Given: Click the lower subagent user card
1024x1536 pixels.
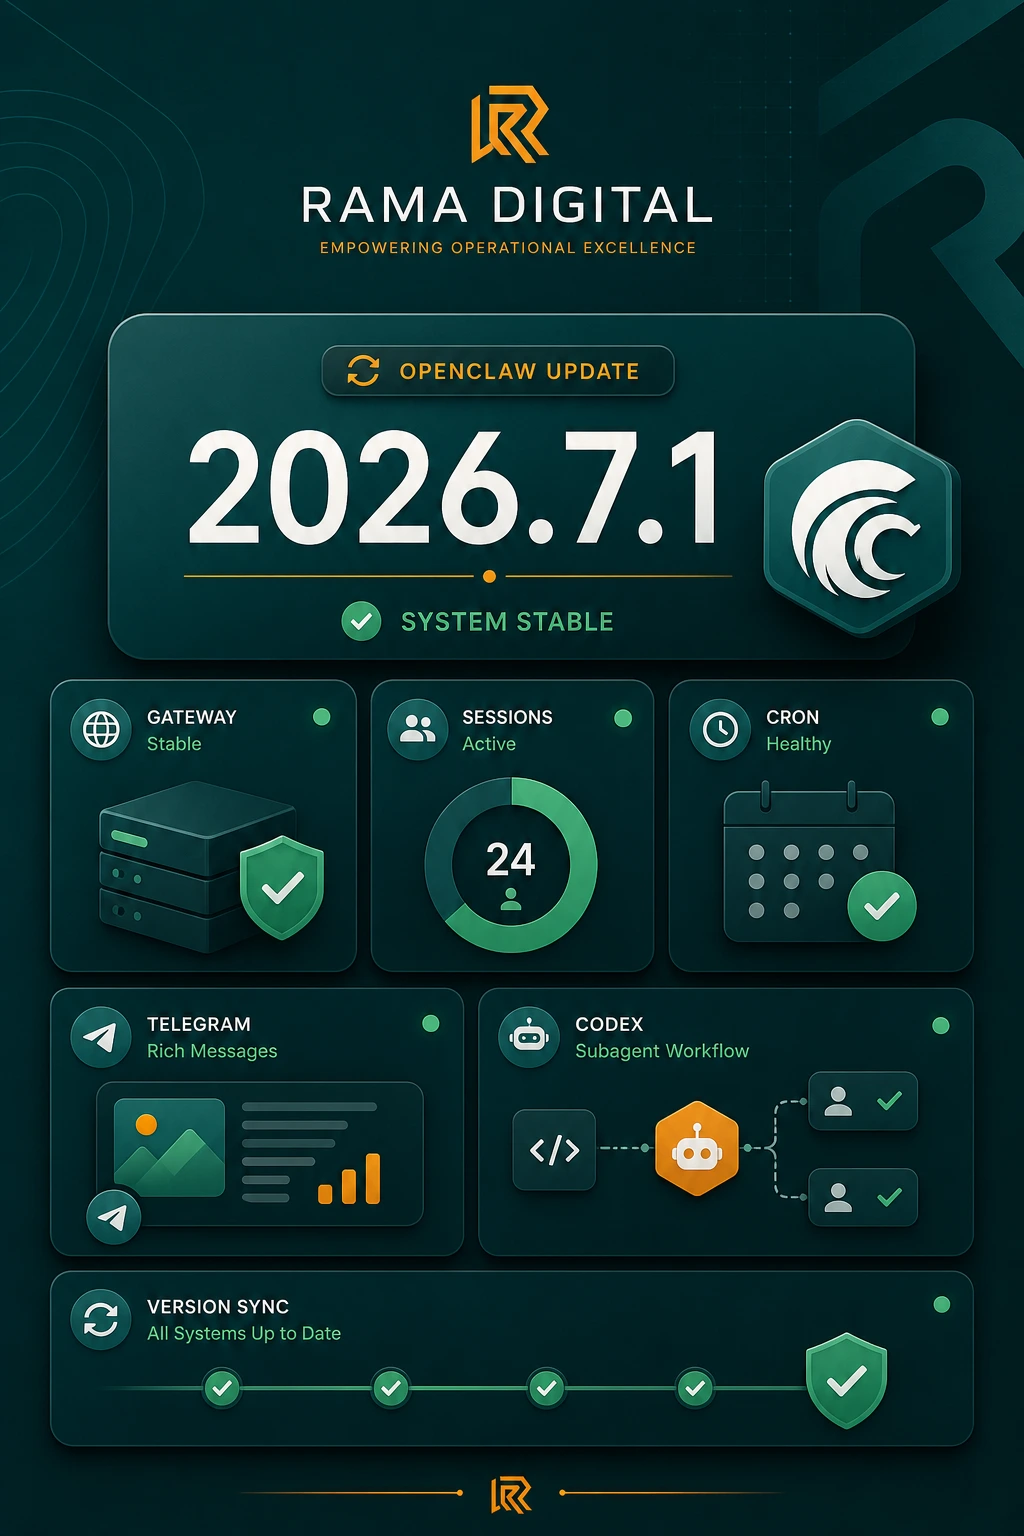Looking at the screenshot, I should [863, 1197].
